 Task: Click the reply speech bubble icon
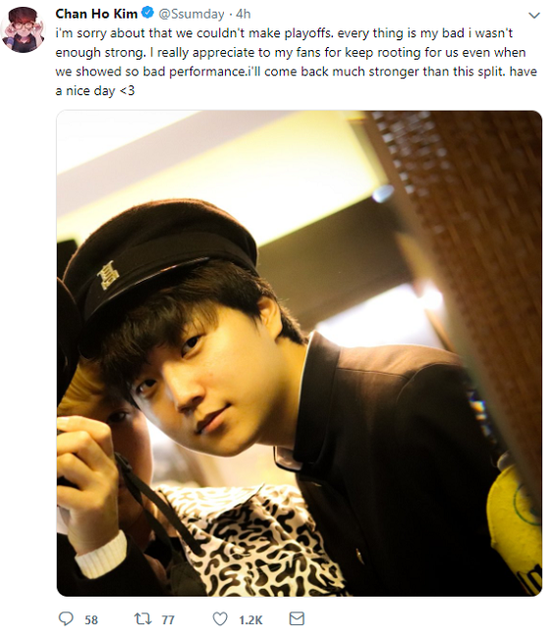point(66,619)
